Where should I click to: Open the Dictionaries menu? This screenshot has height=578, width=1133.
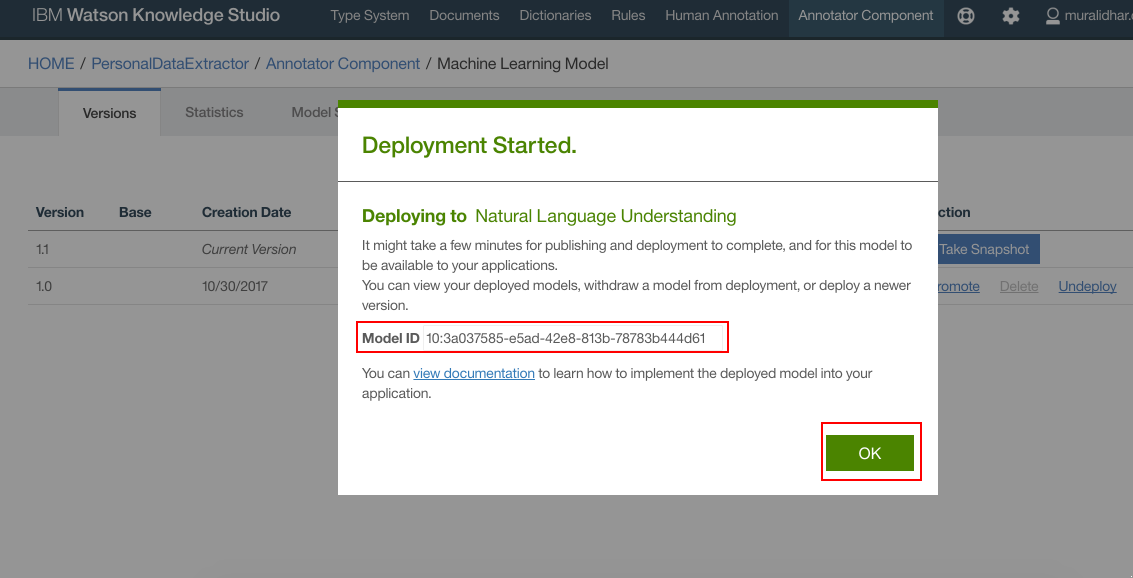(555, 15)
